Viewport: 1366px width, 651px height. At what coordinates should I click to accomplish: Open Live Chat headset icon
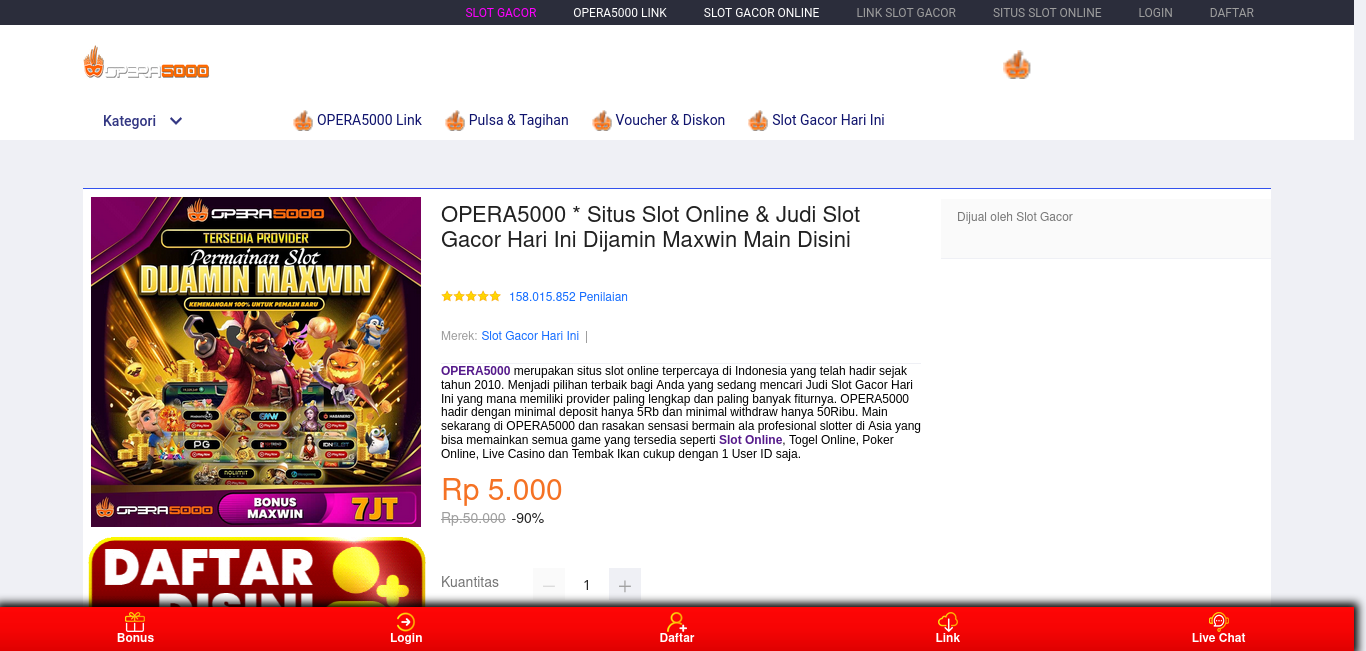coord(1218,621)
